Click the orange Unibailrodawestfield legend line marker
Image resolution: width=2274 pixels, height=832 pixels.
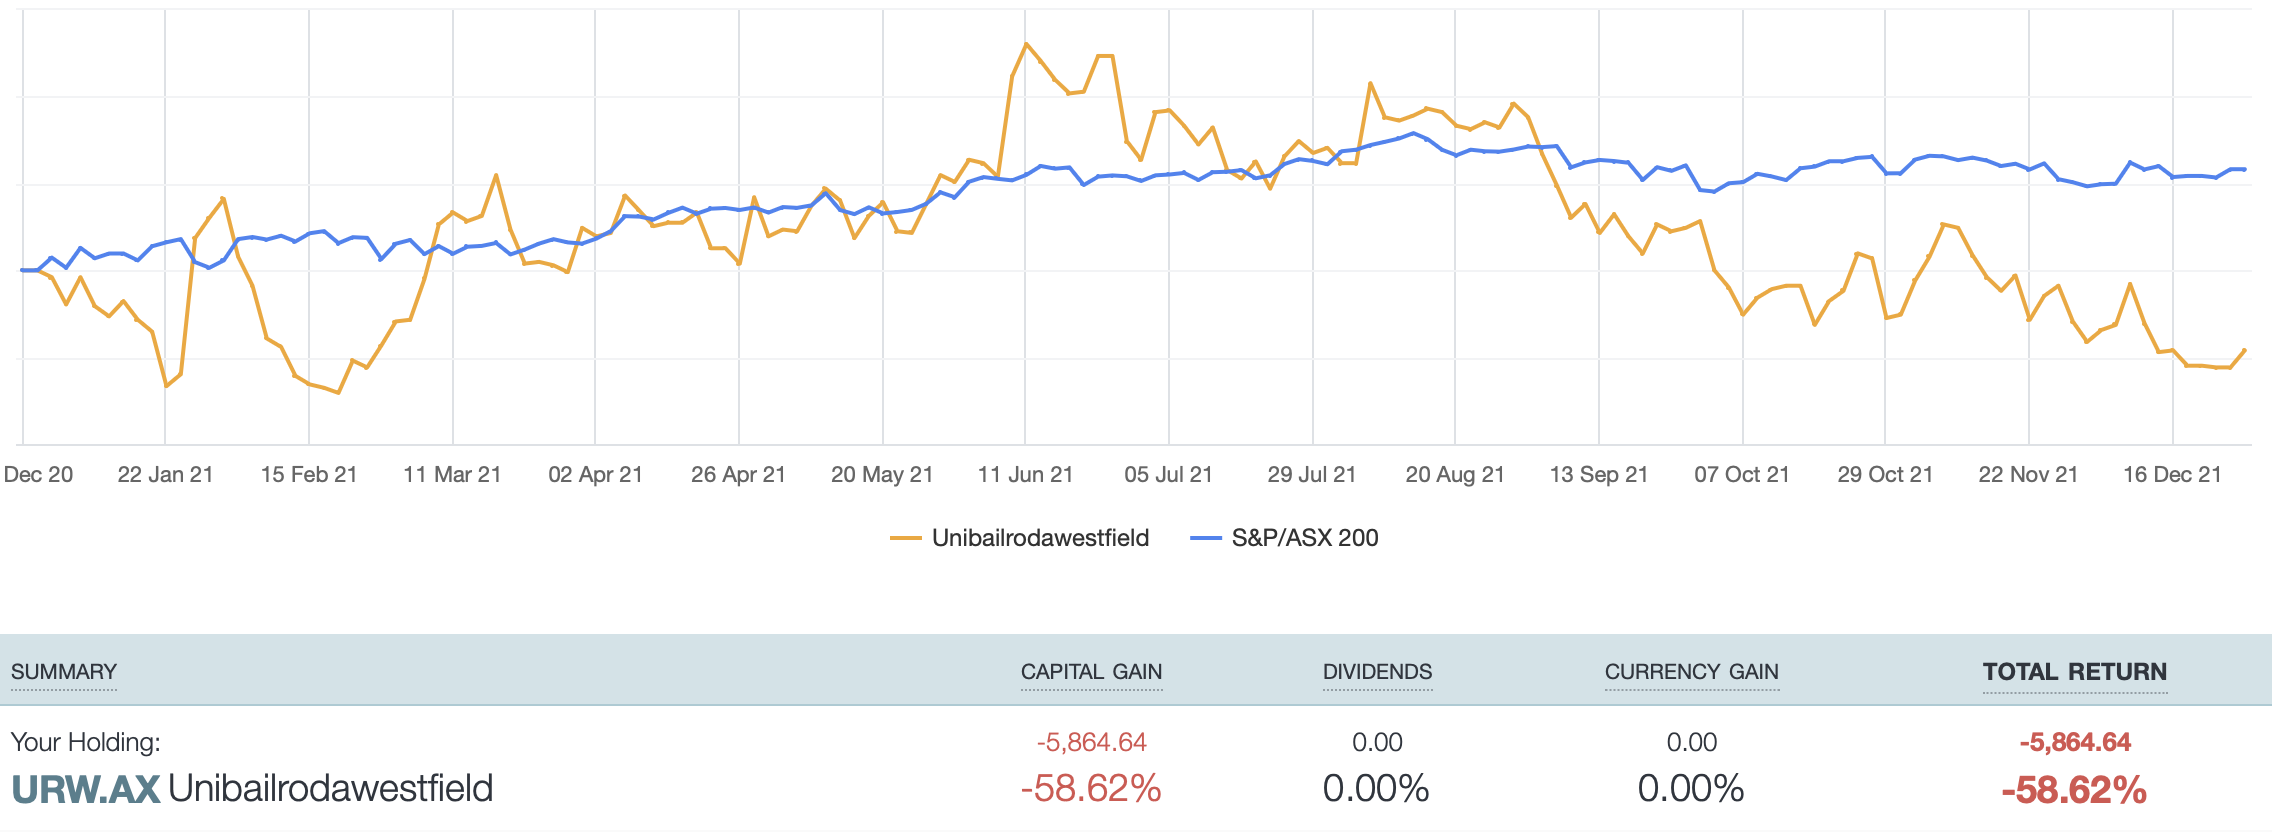click(x=905, y=538)
